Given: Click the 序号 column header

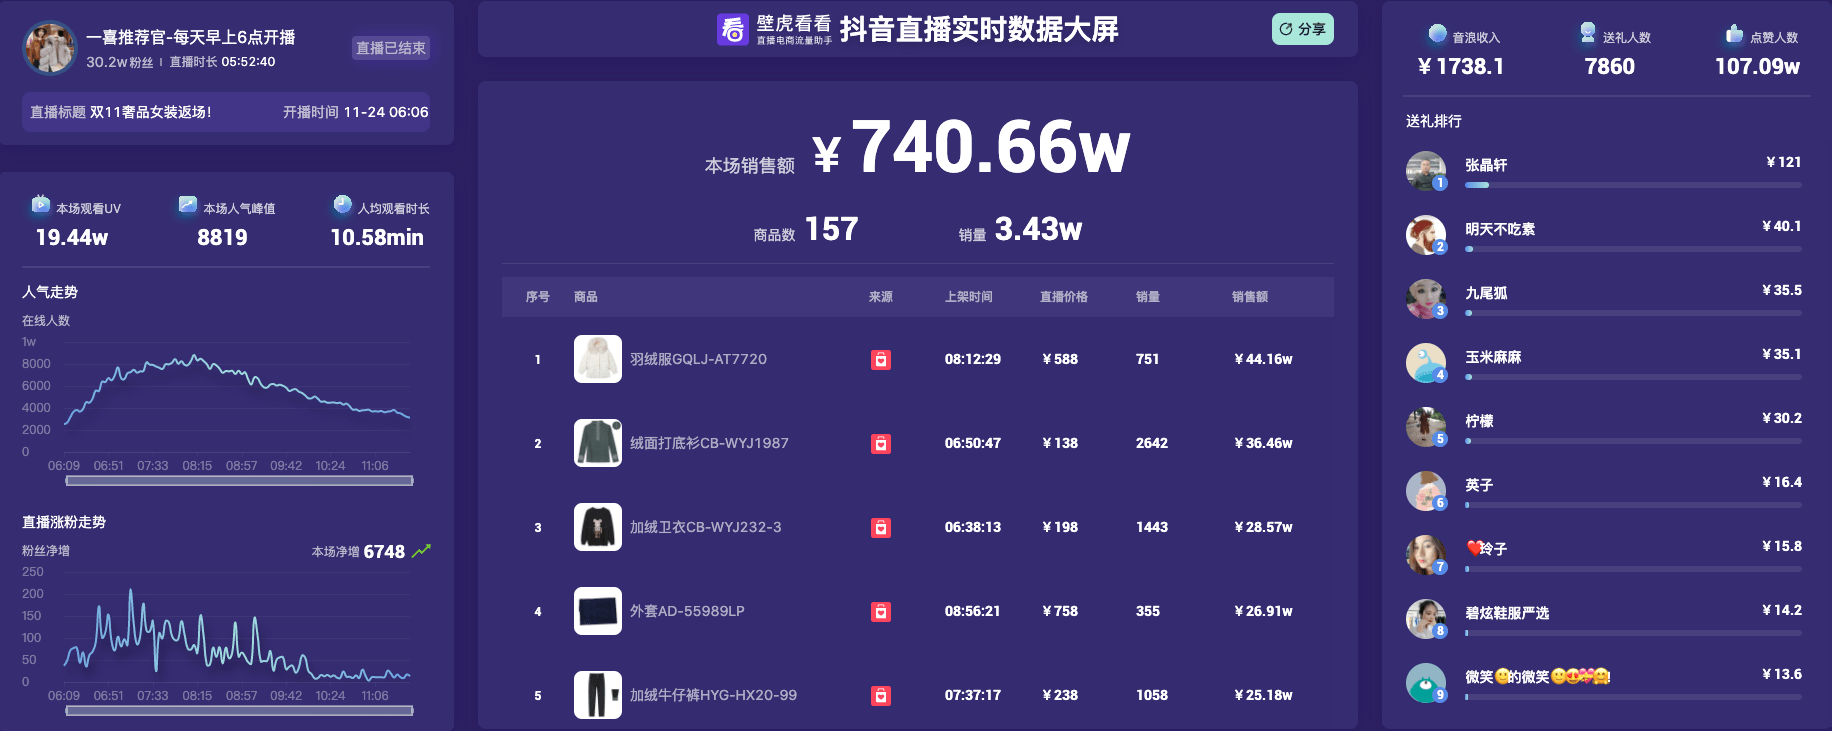Looking at the screenshot, I should (538, 297).
